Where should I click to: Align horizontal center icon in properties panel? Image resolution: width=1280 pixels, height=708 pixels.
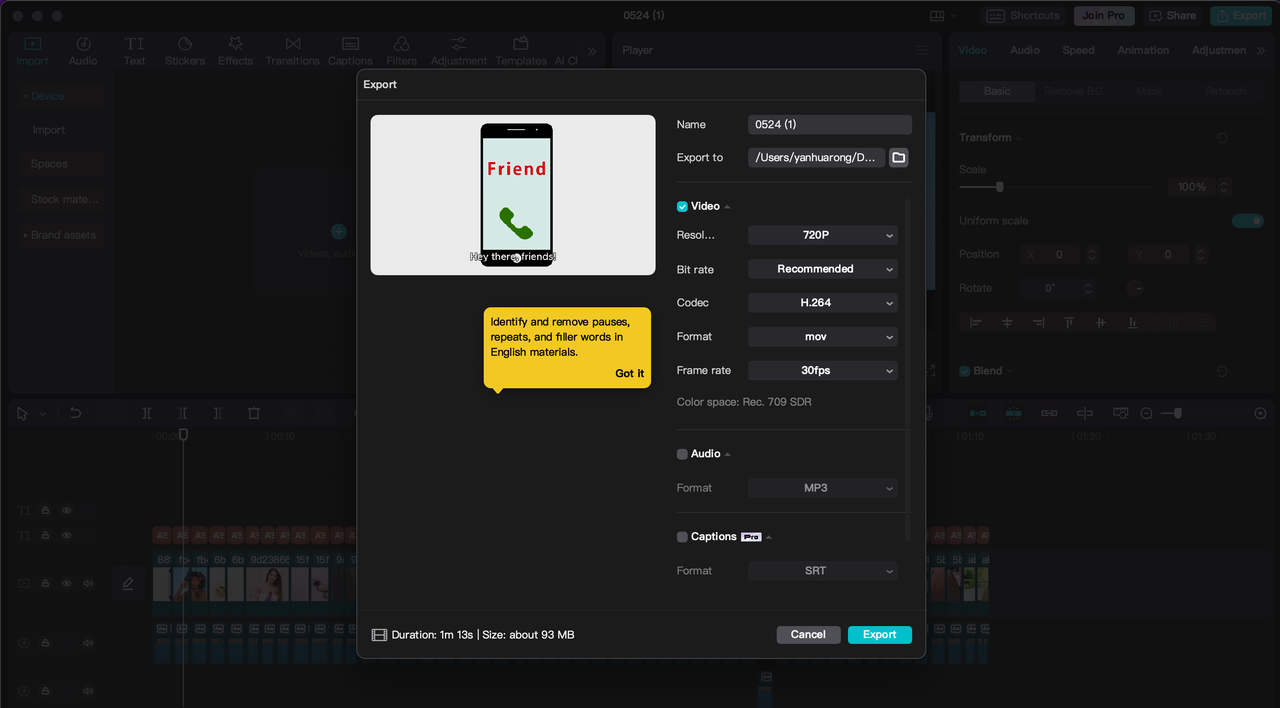coord(1007,322)
